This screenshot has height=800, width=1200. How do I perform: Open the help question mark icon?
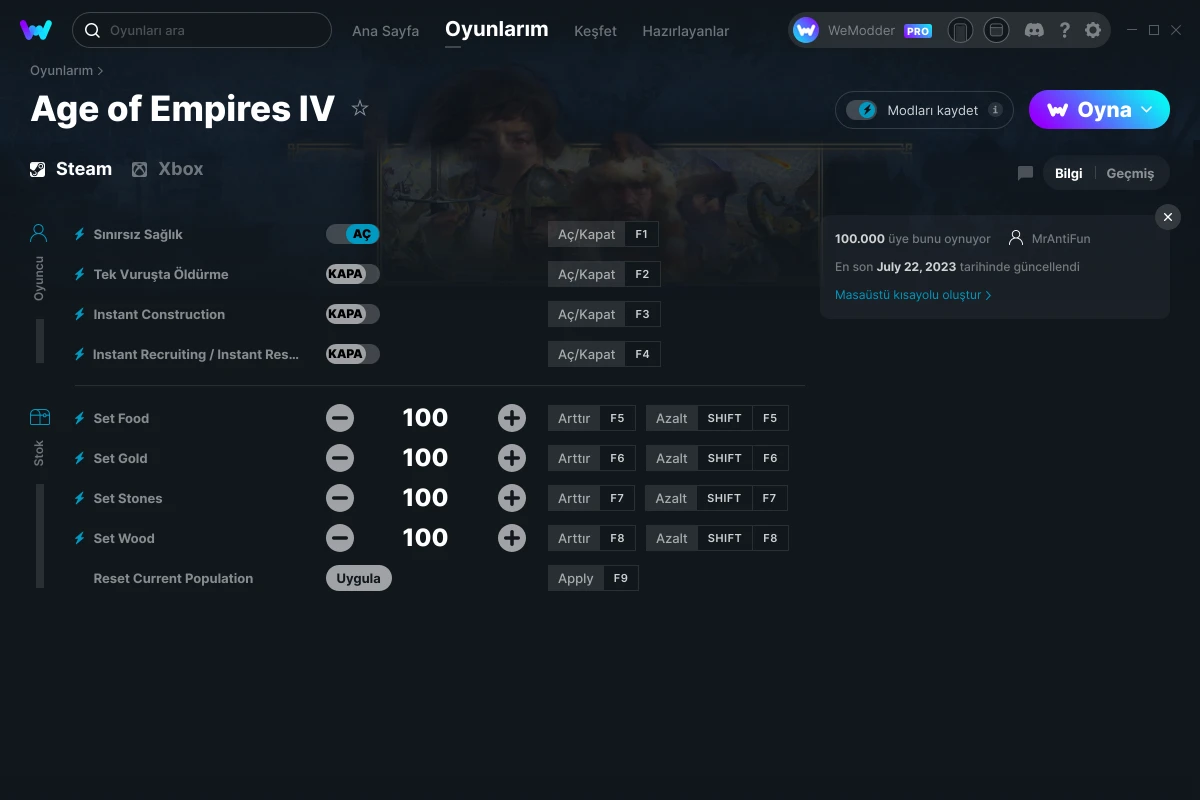click(1065, 30)
